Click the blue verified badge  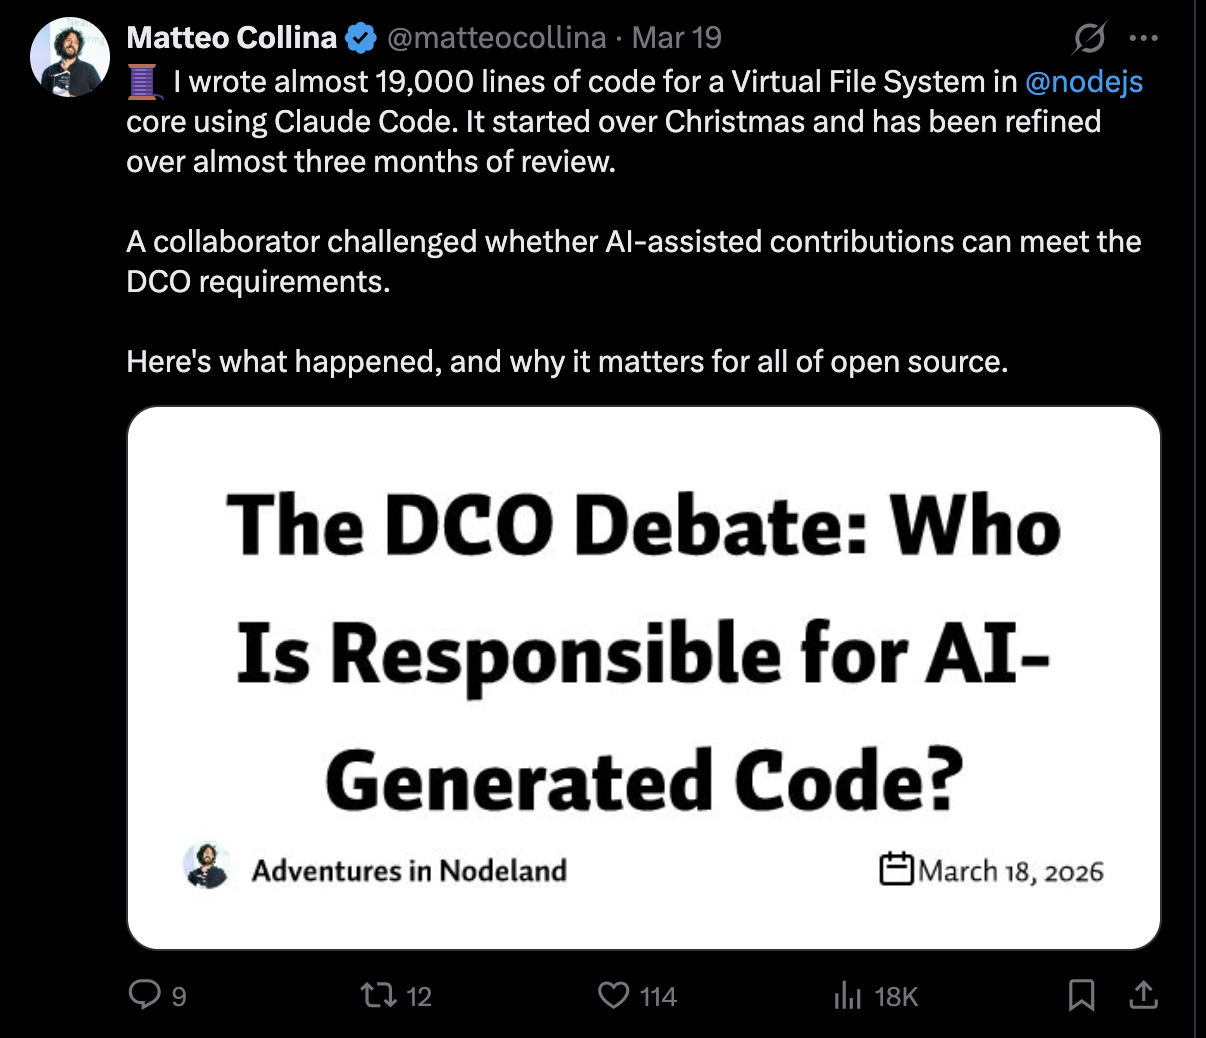(x=360, y=39)
